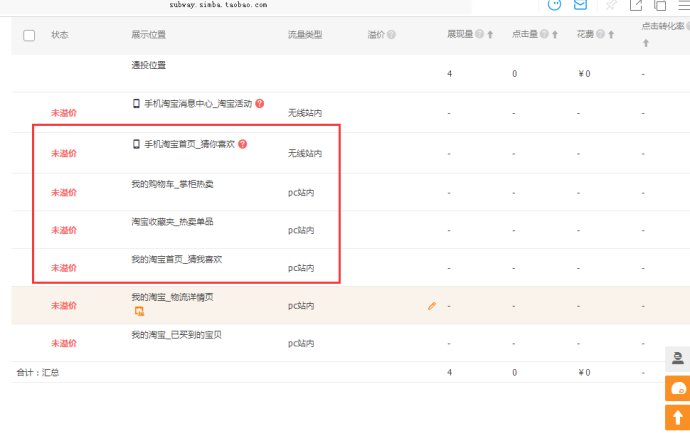Click 我的淘宝首页_猜我喜欢 placement name
Image resolution: width=690 pixels, height=436 pixels.
(176, 259)
